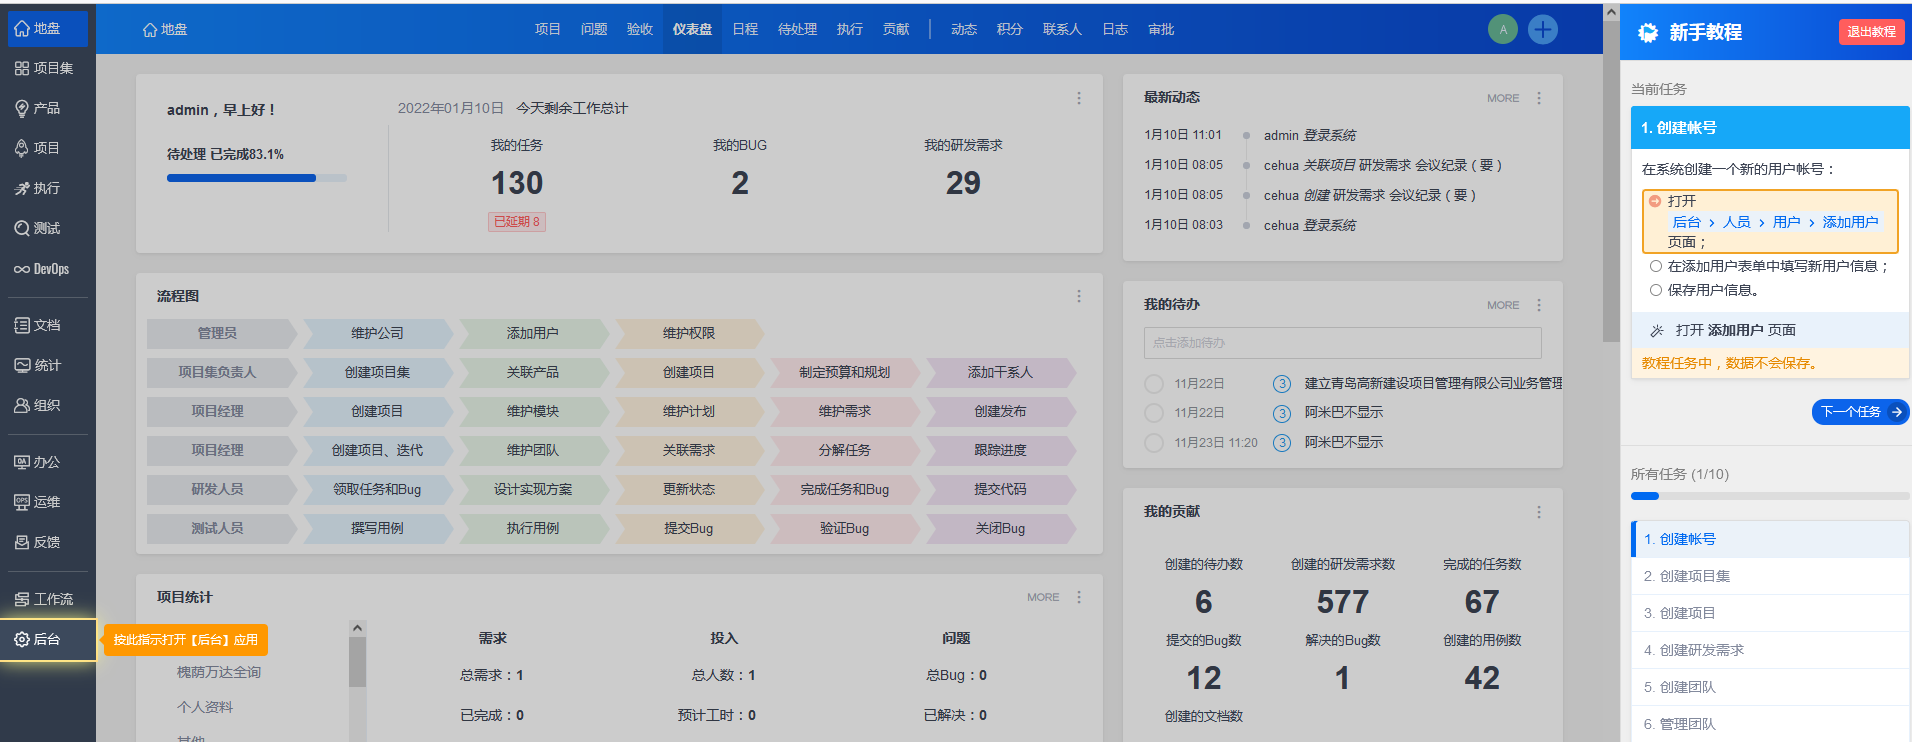Open the 工作流 icon in sidebar

point(21,599)
